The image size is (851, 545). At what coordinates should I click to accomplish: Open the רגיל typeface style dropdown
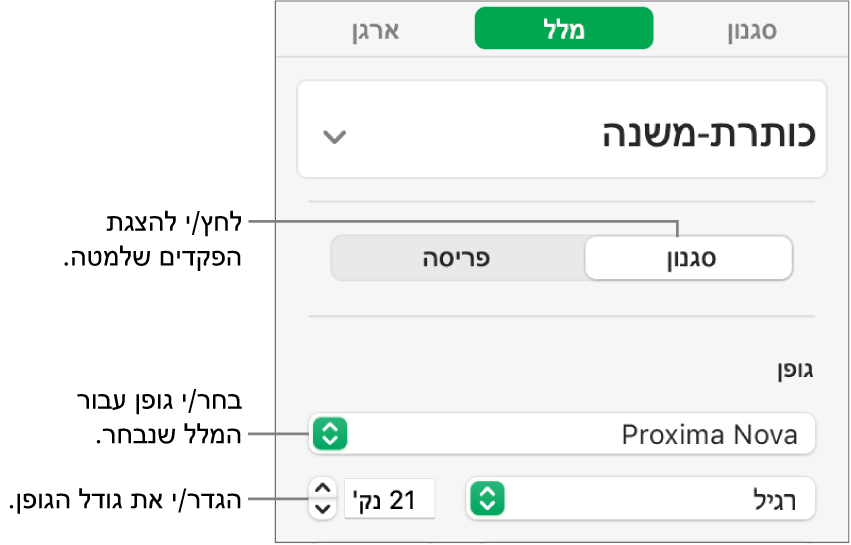pyautogui.click(x=640, y=497)
